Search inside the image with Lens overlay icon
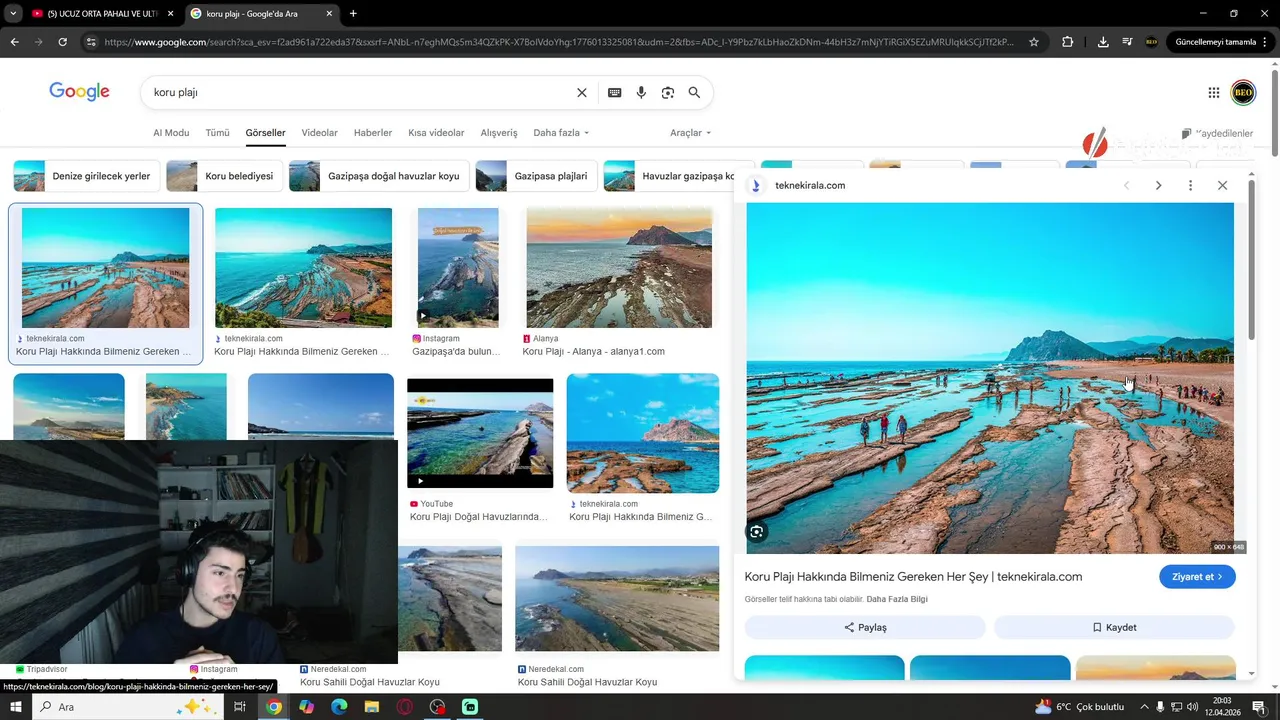1280x720 pixels. (x=756, y=532)
